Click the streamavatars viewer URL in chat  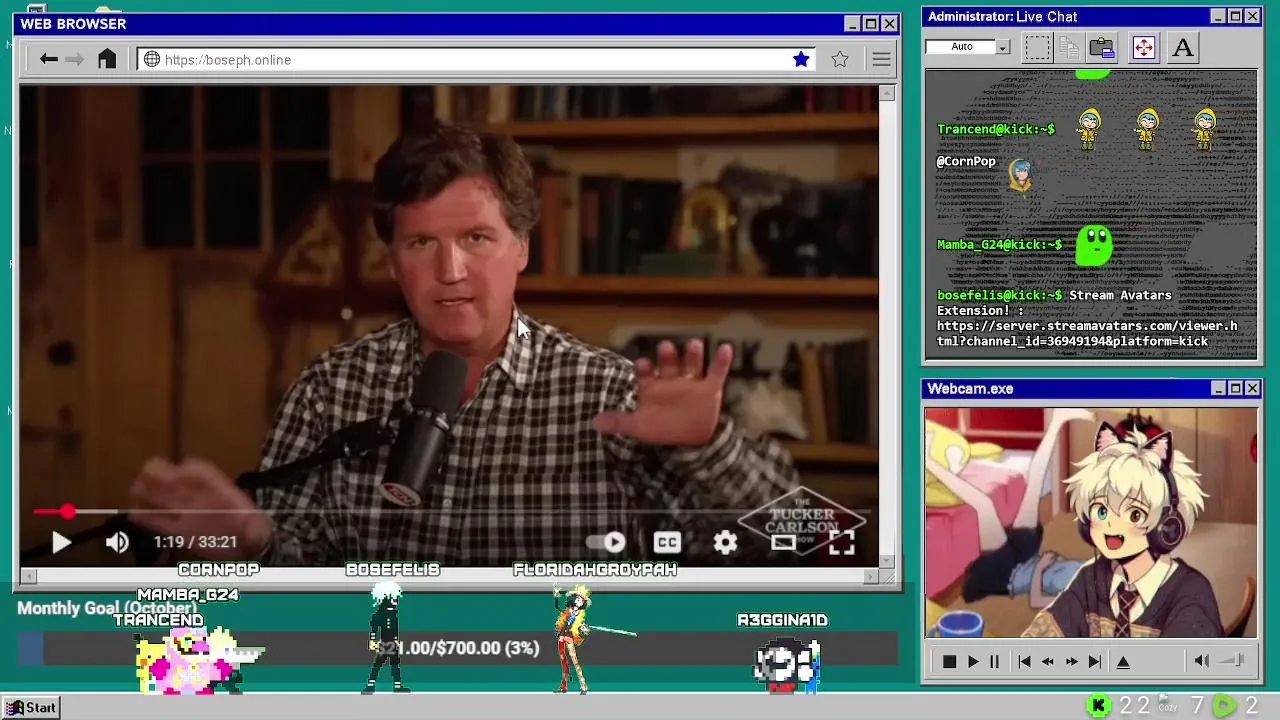pyautogui.click(x=1087, y=334)
